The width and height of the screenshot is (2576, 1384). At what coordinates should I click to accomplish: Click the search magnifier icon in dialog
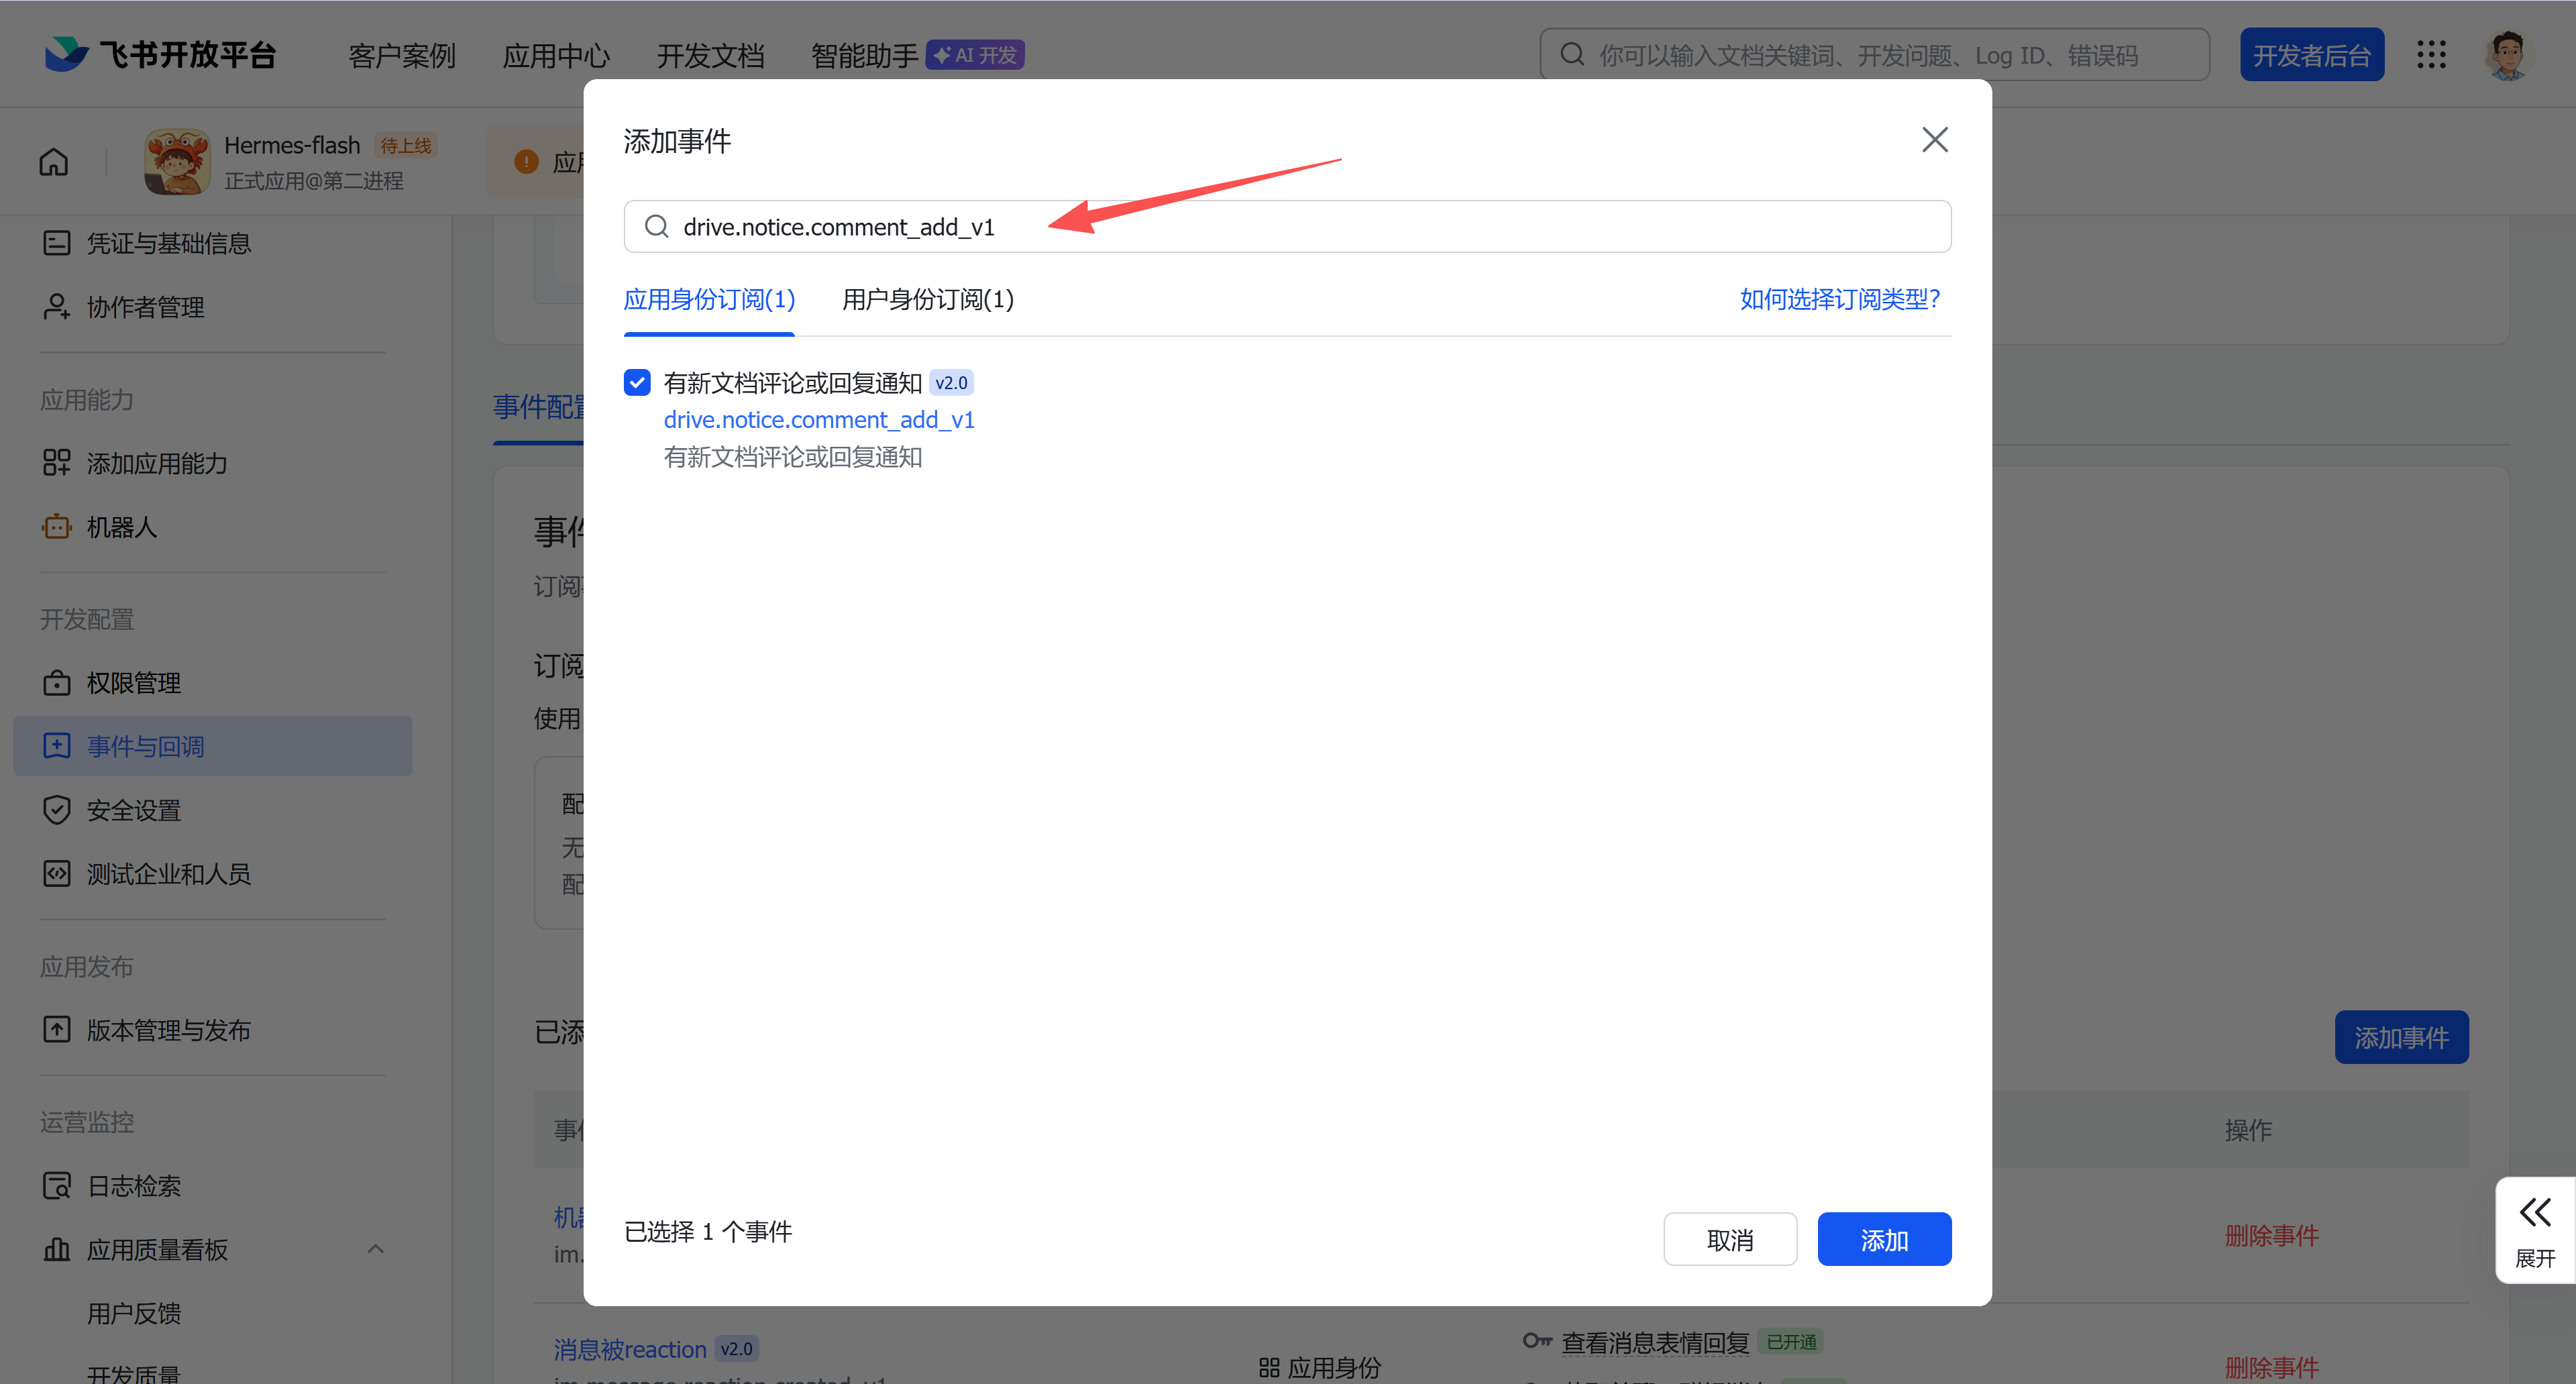point(657,227)
